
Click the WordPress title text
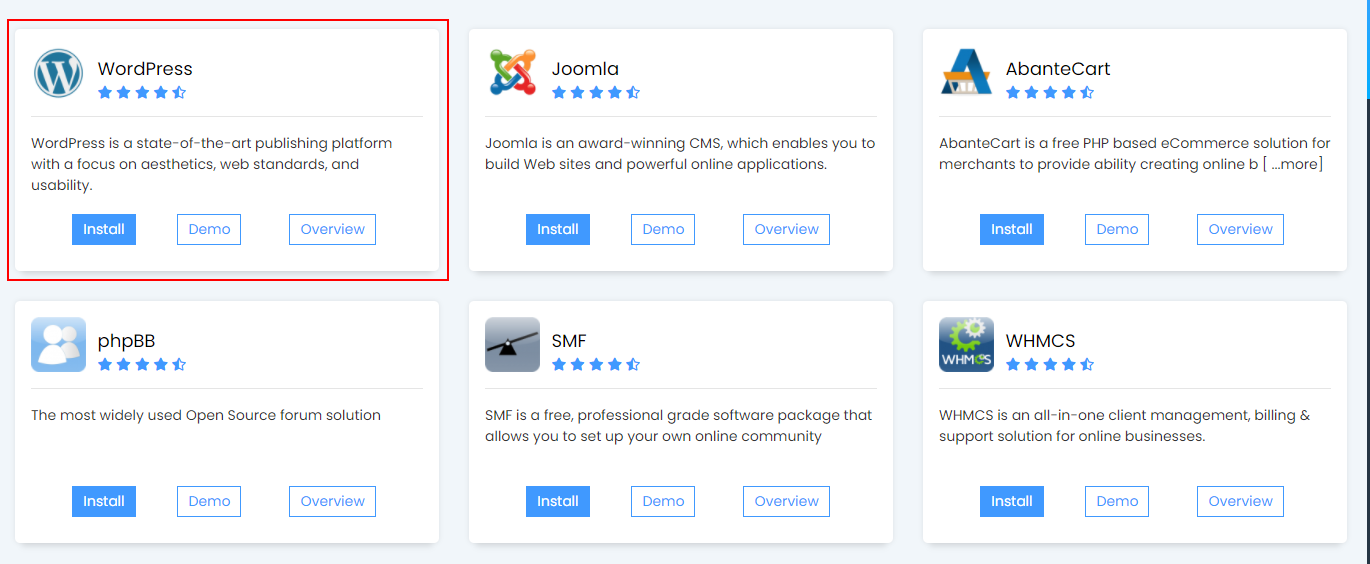pos(145,69)
